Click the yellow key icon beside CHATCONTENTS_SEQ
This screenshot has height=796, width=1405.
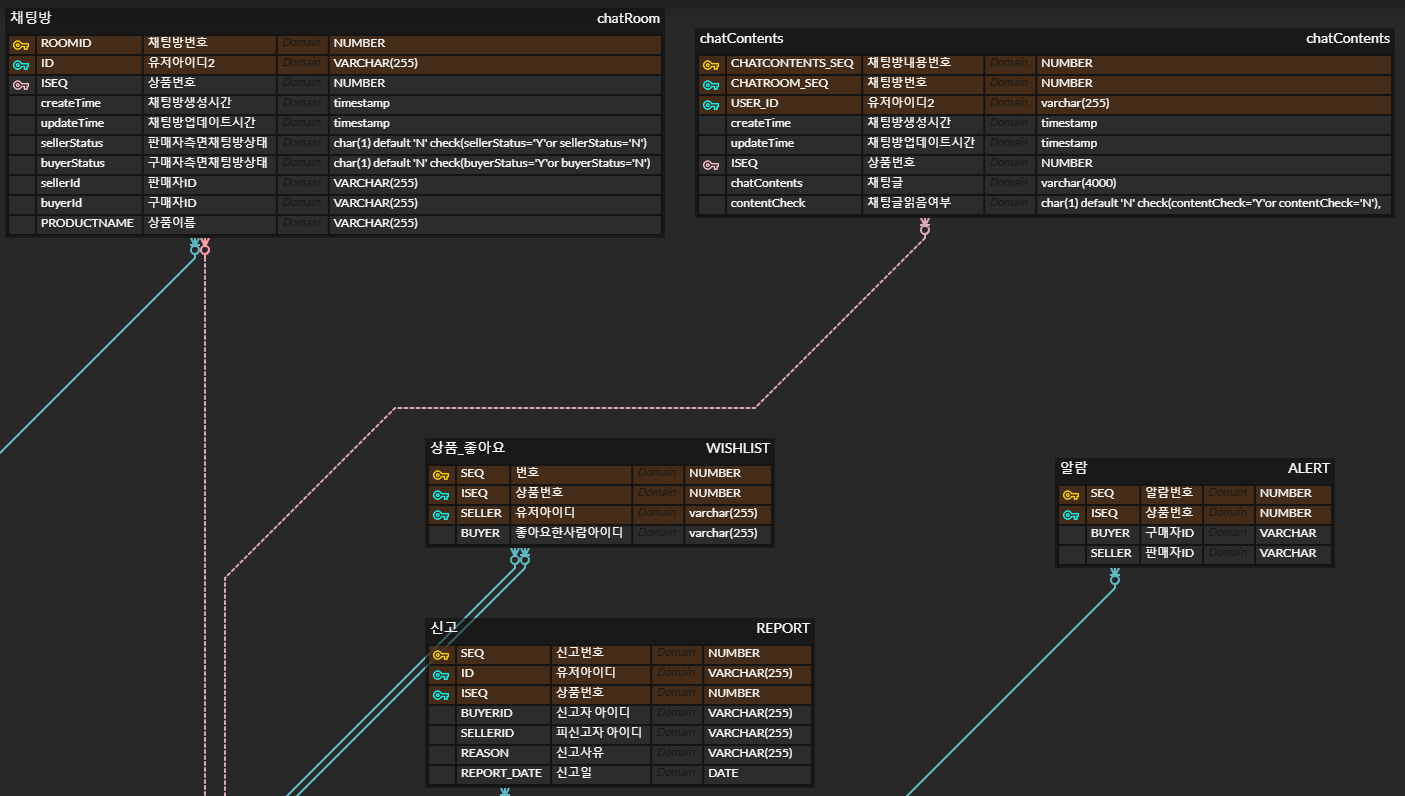click(711, 64)
